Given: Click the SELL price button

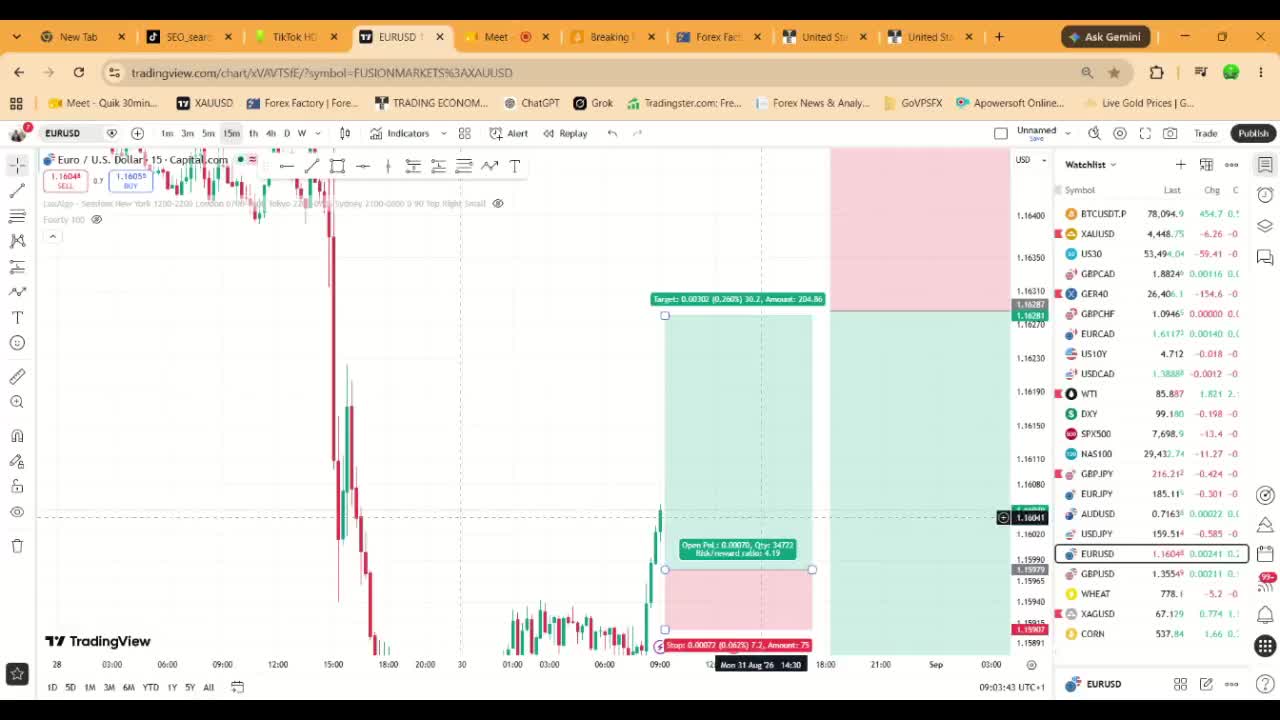Looking at the screenshot, I should [x=65, y=180].
